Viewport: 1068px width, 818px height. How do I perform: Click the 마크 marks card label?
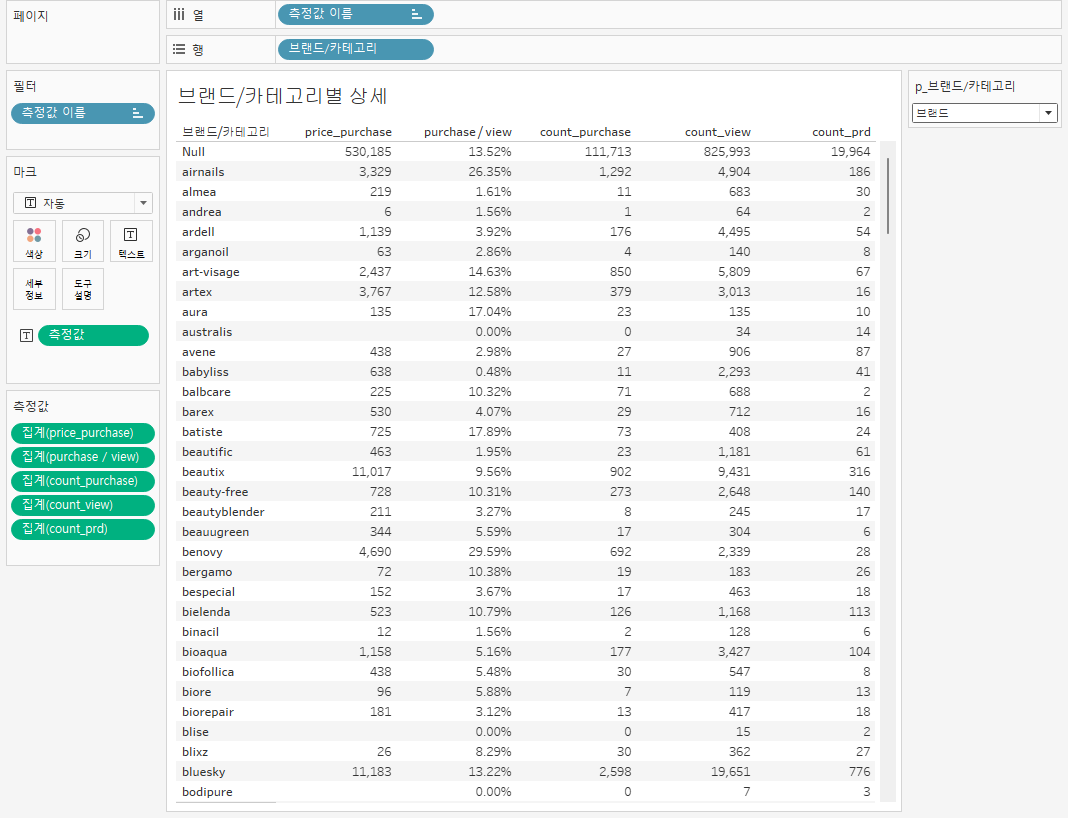(x=25, y=172)
